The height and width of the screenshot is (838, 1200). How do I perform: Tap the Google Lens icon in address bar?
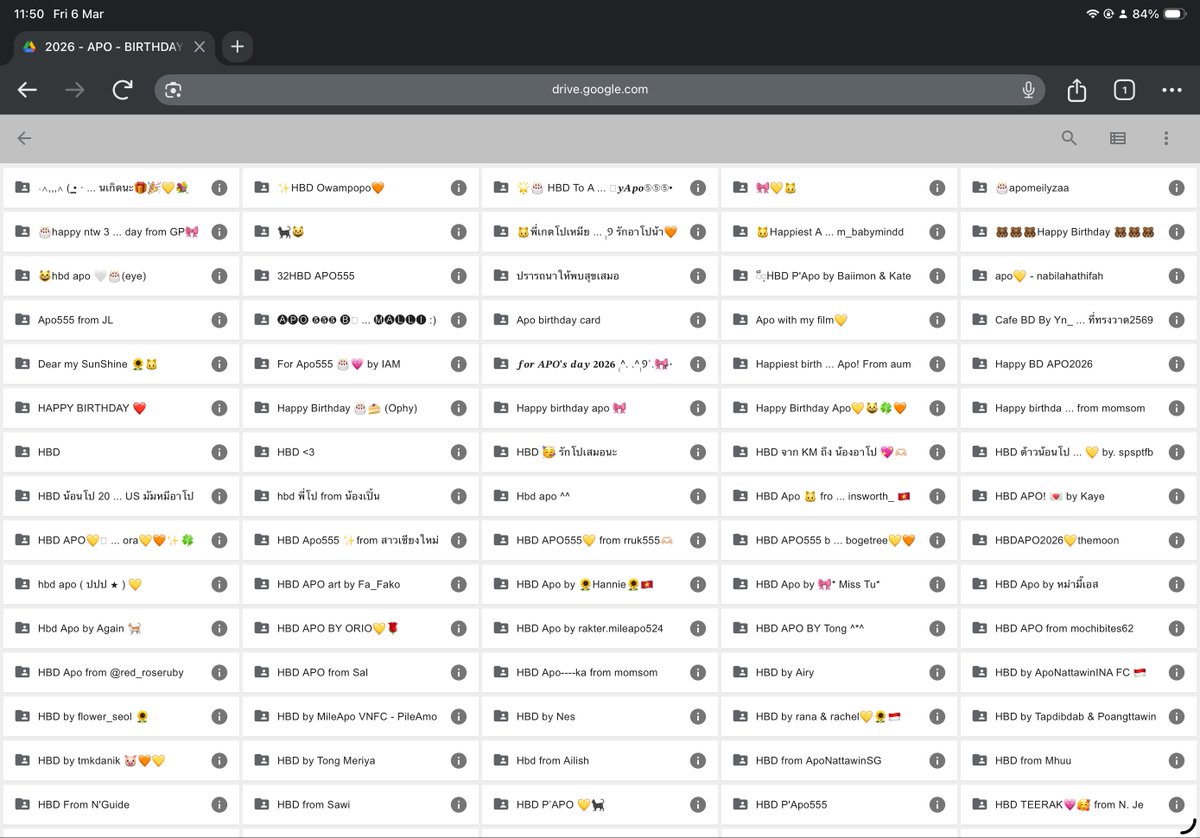click(x=174, y=90)
